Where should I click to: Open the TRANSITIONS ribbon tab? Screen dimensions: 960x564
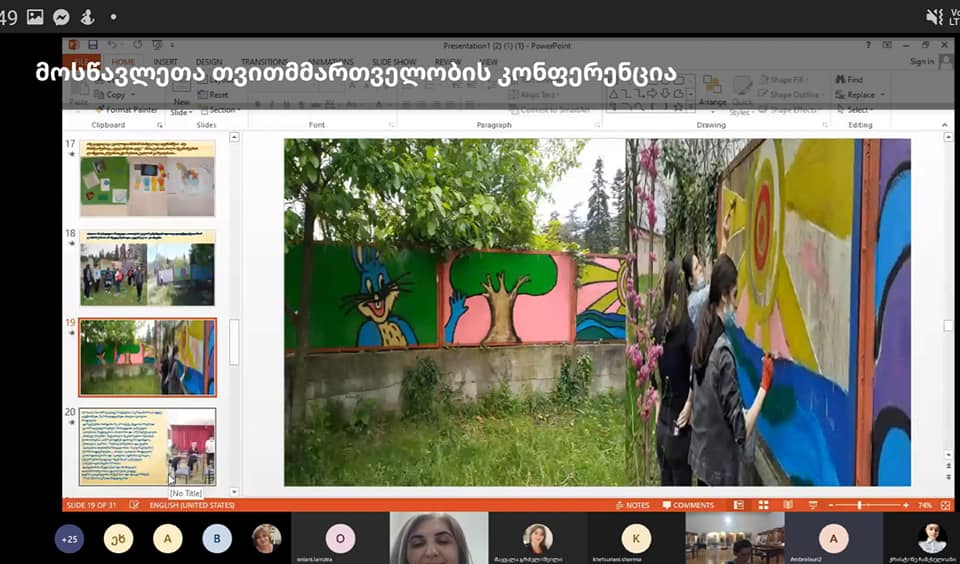264,62
